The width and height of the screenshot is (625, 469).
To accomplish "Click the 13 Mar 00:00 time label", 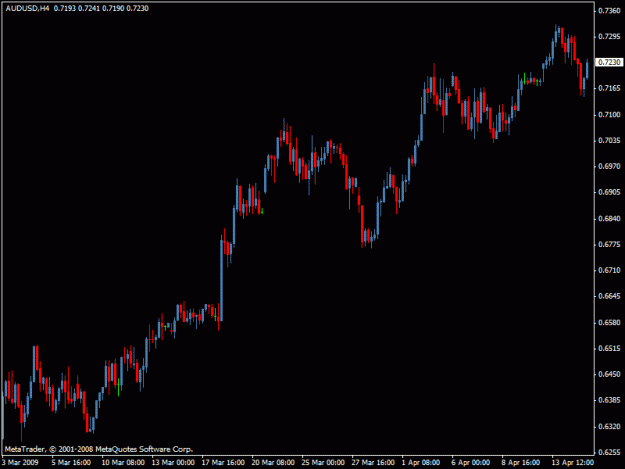I will point(173,463).
